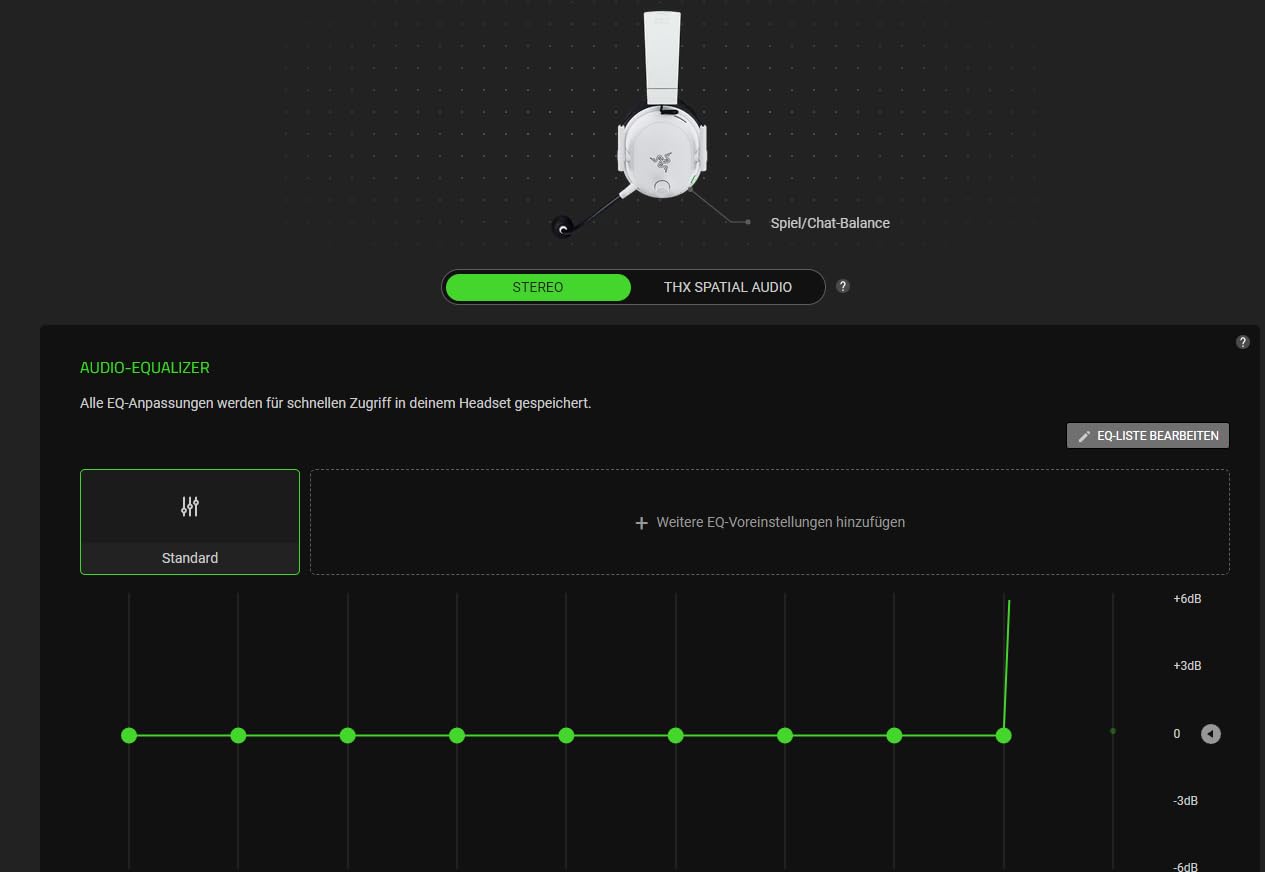1265x872 pixels.
Task: Add preset via Weitere EQ-Voreinstellungen hinzufügen
Action: (770, 522)
